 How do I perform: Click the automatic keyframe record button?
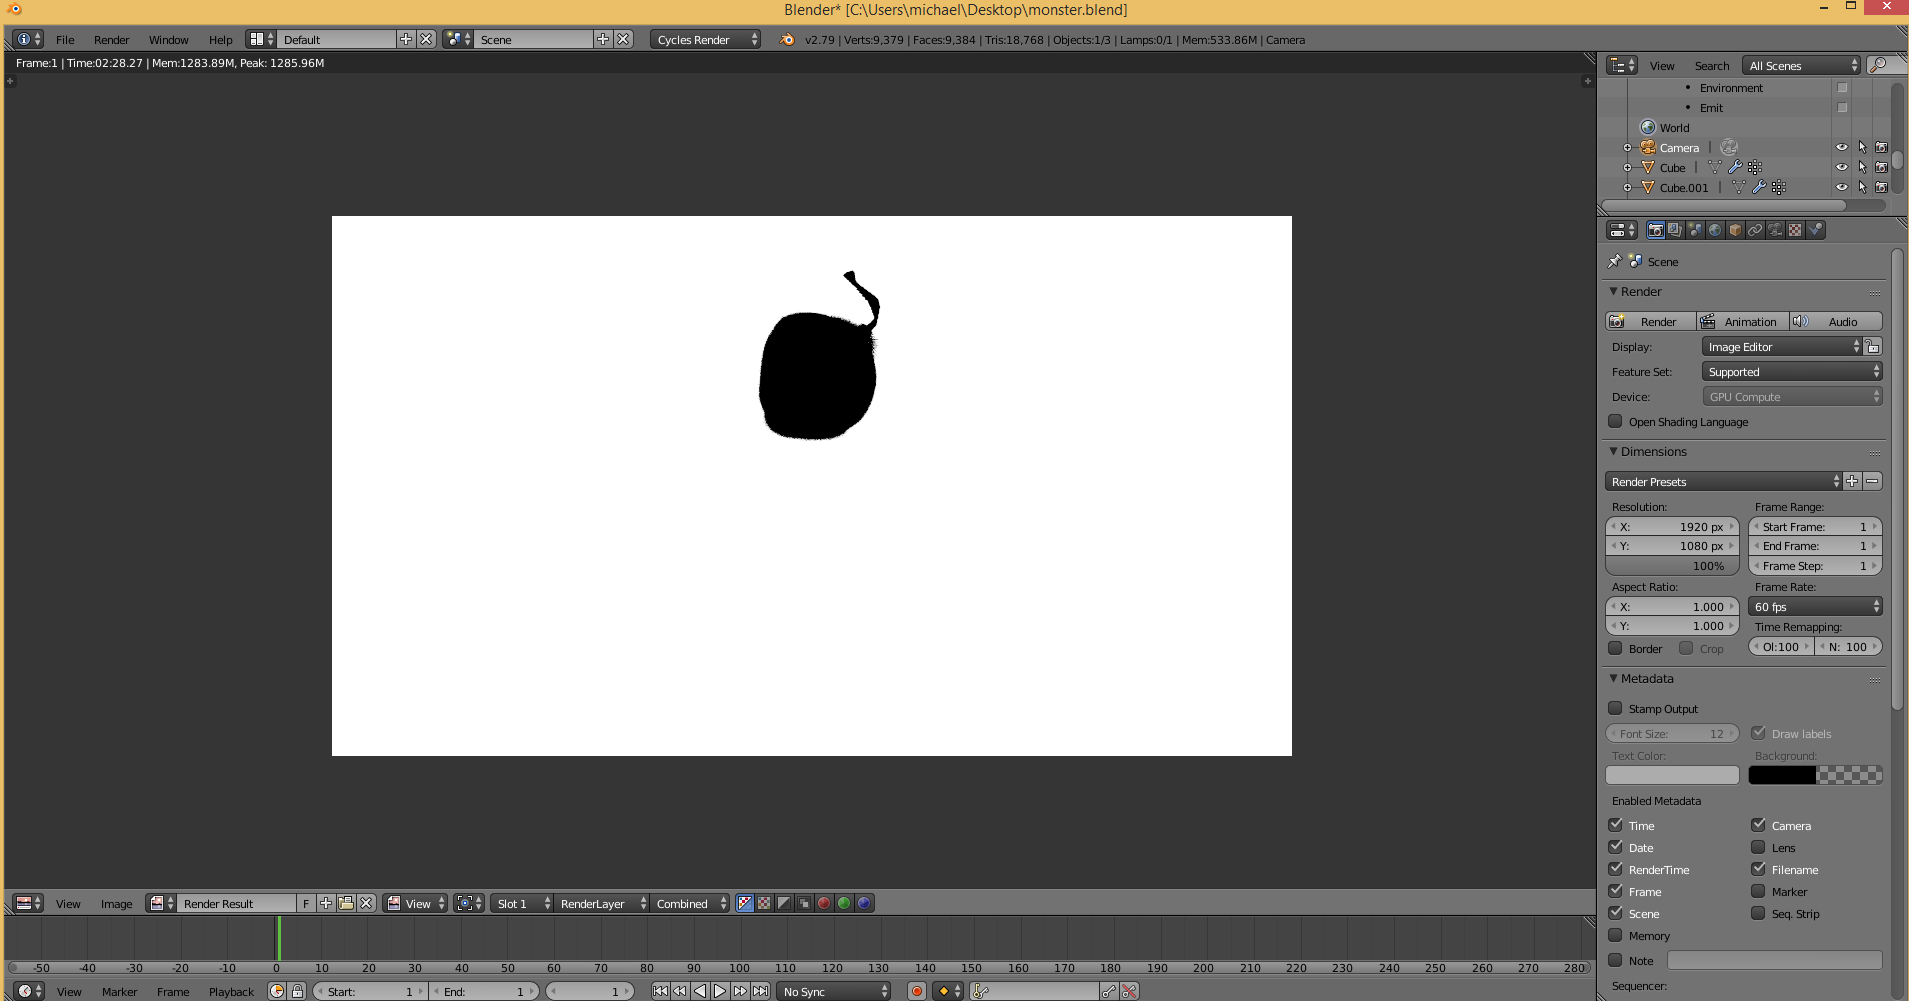coord(916,991)
